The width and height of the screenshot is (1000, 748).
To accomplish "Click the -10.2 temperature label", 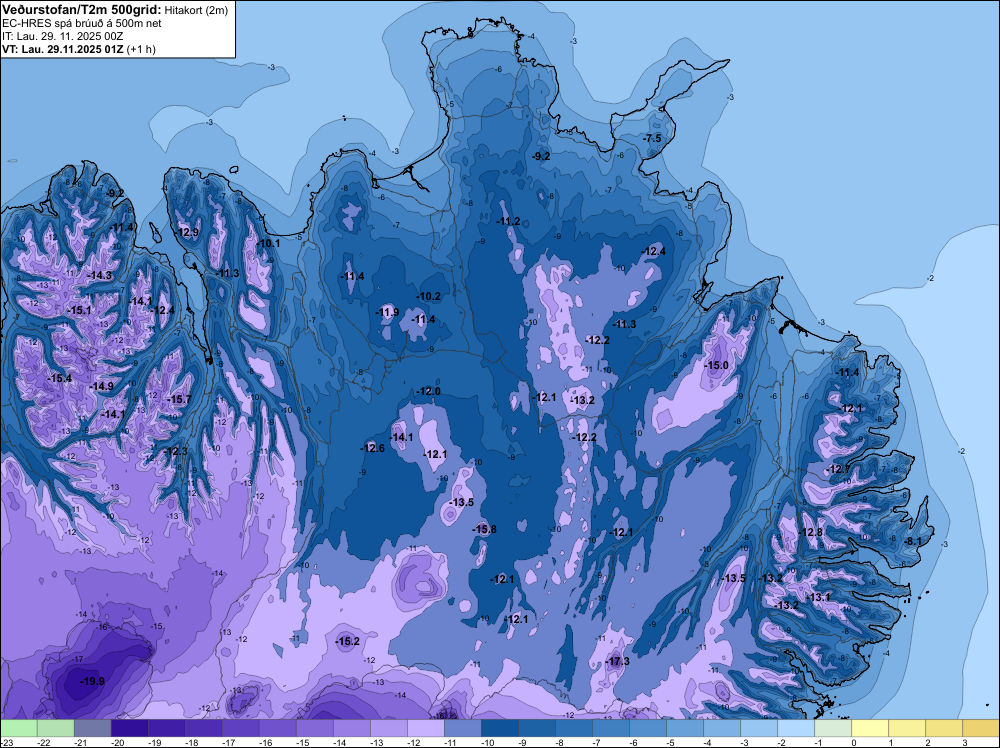I will 429,297.
